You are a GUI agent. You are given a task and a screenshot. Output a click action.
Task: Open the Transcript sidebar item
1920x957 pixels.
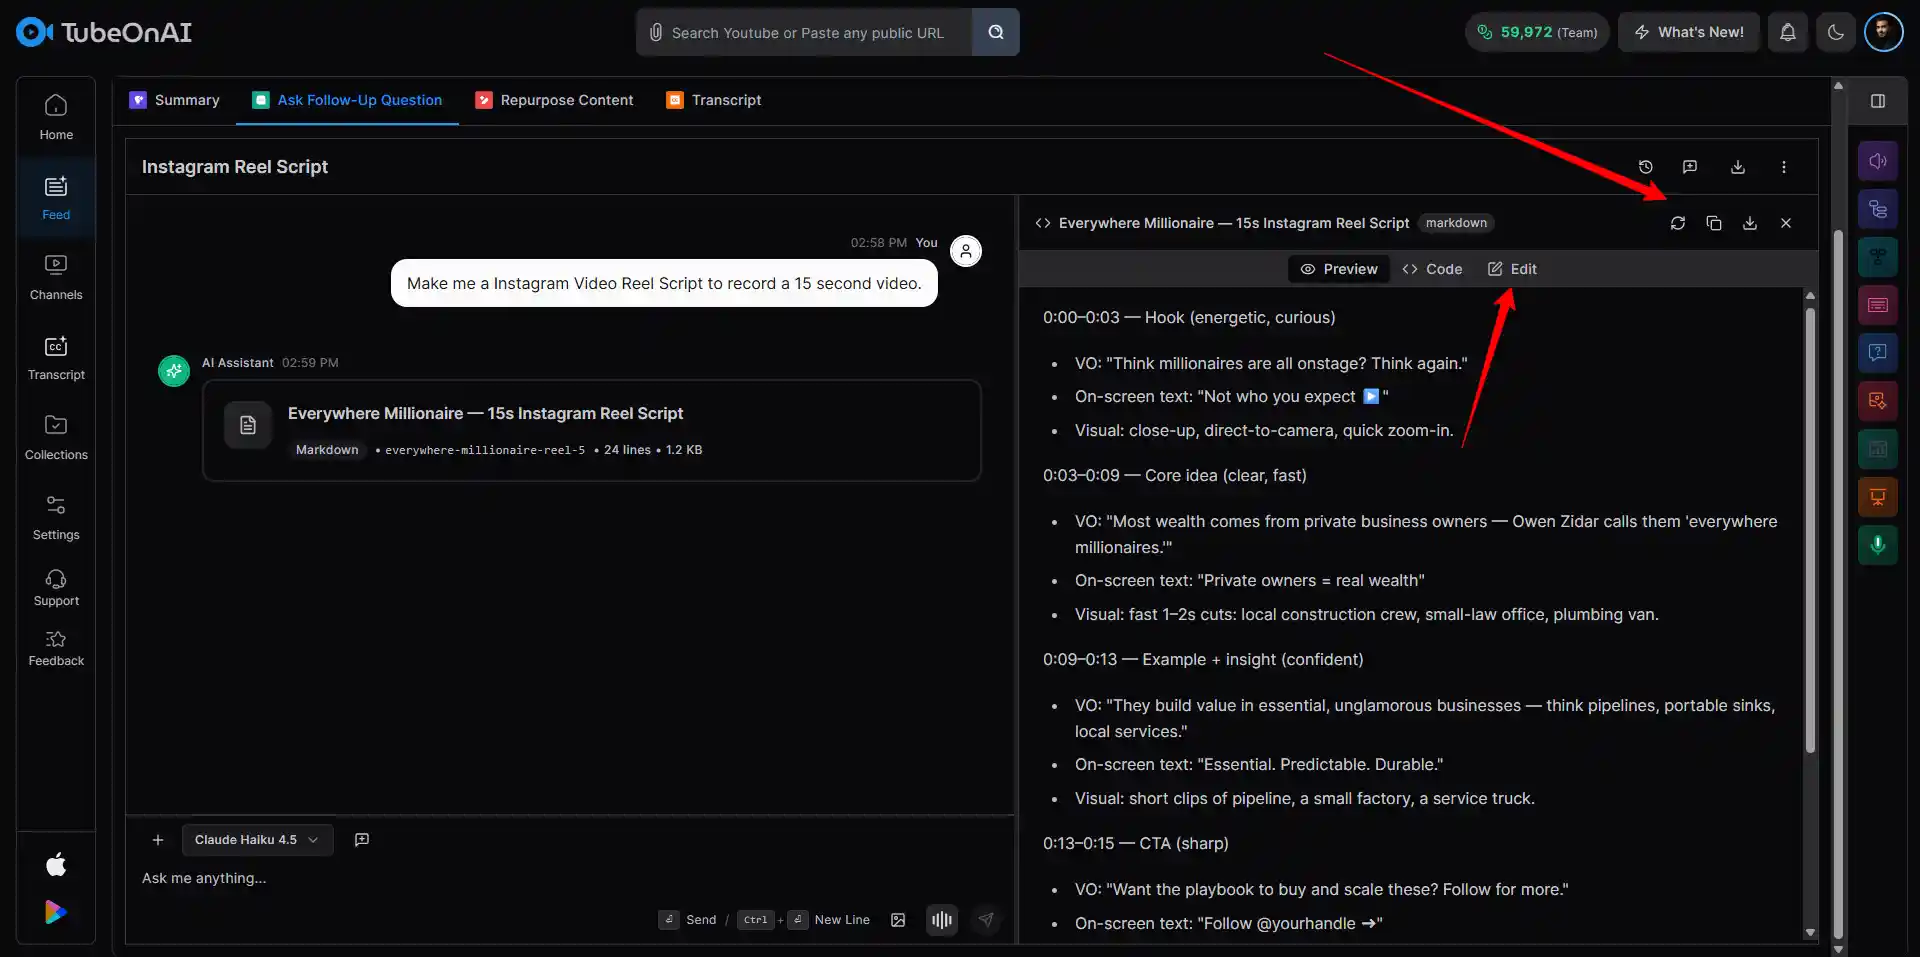pos(56,357)
